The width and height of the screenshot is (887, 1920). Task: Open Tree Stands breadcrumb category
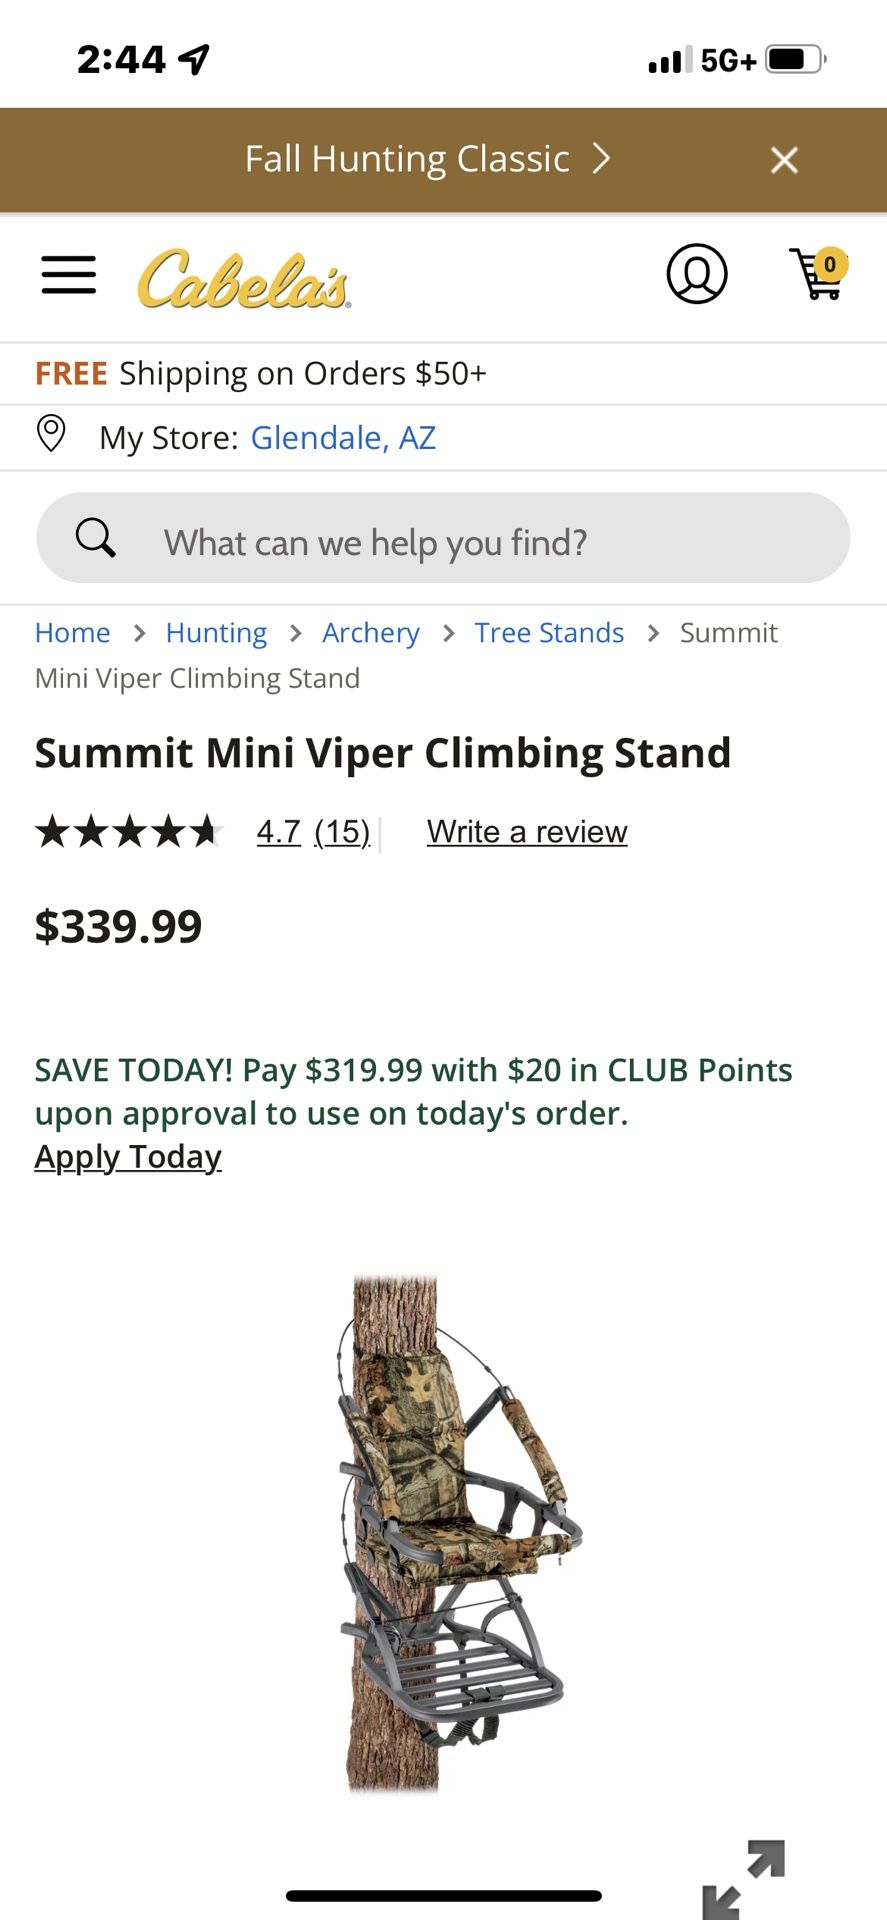549,633
